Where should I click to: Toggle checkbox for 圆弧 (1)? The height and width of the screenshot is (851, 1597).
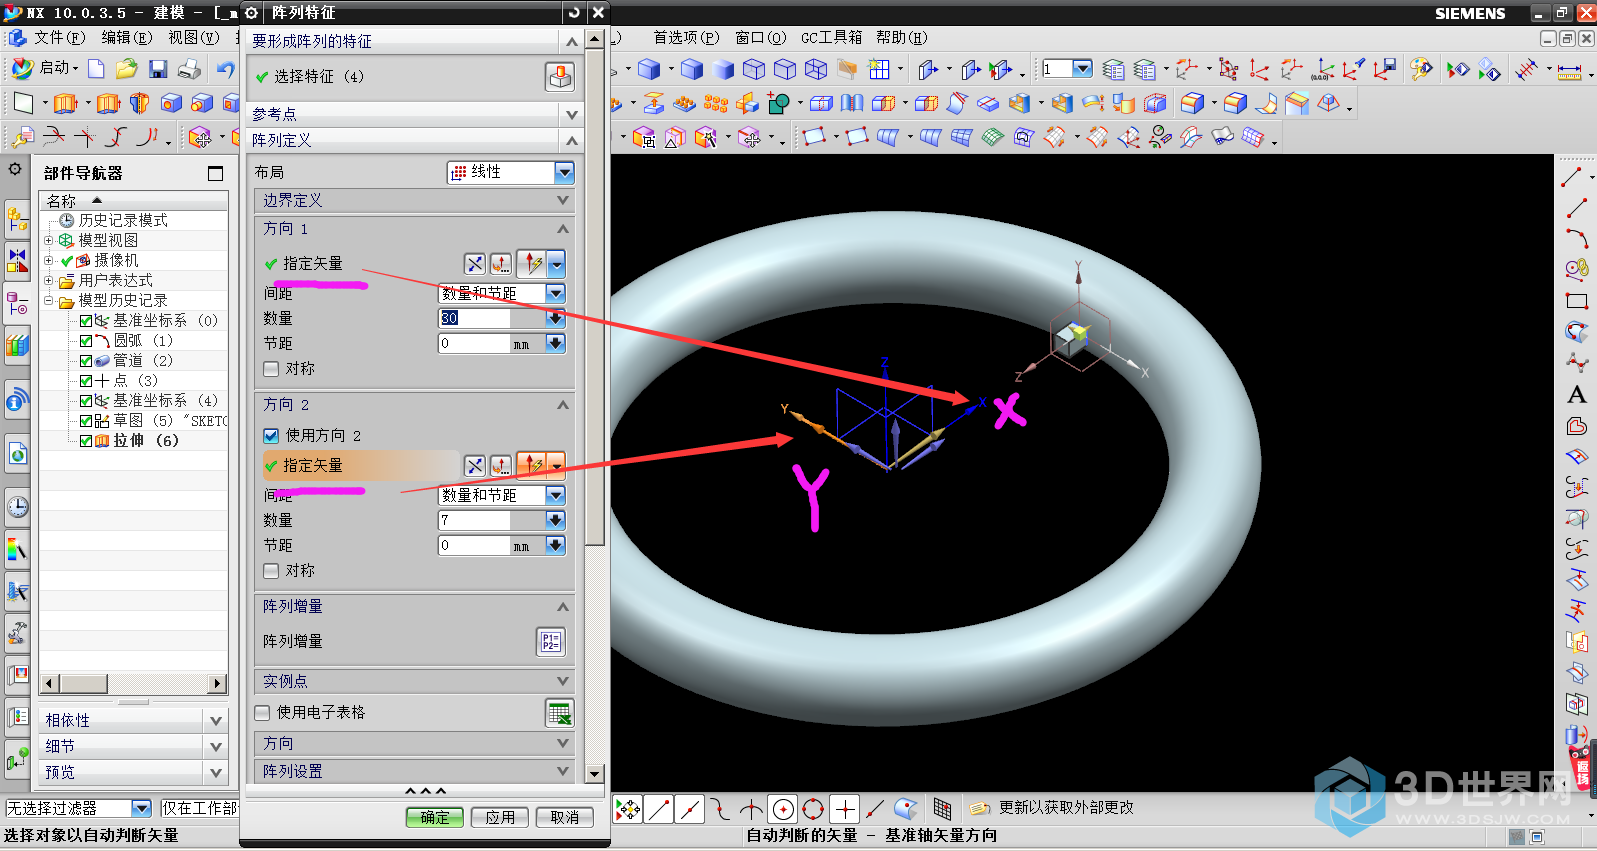pyautogui.click(x=86, y=341)
